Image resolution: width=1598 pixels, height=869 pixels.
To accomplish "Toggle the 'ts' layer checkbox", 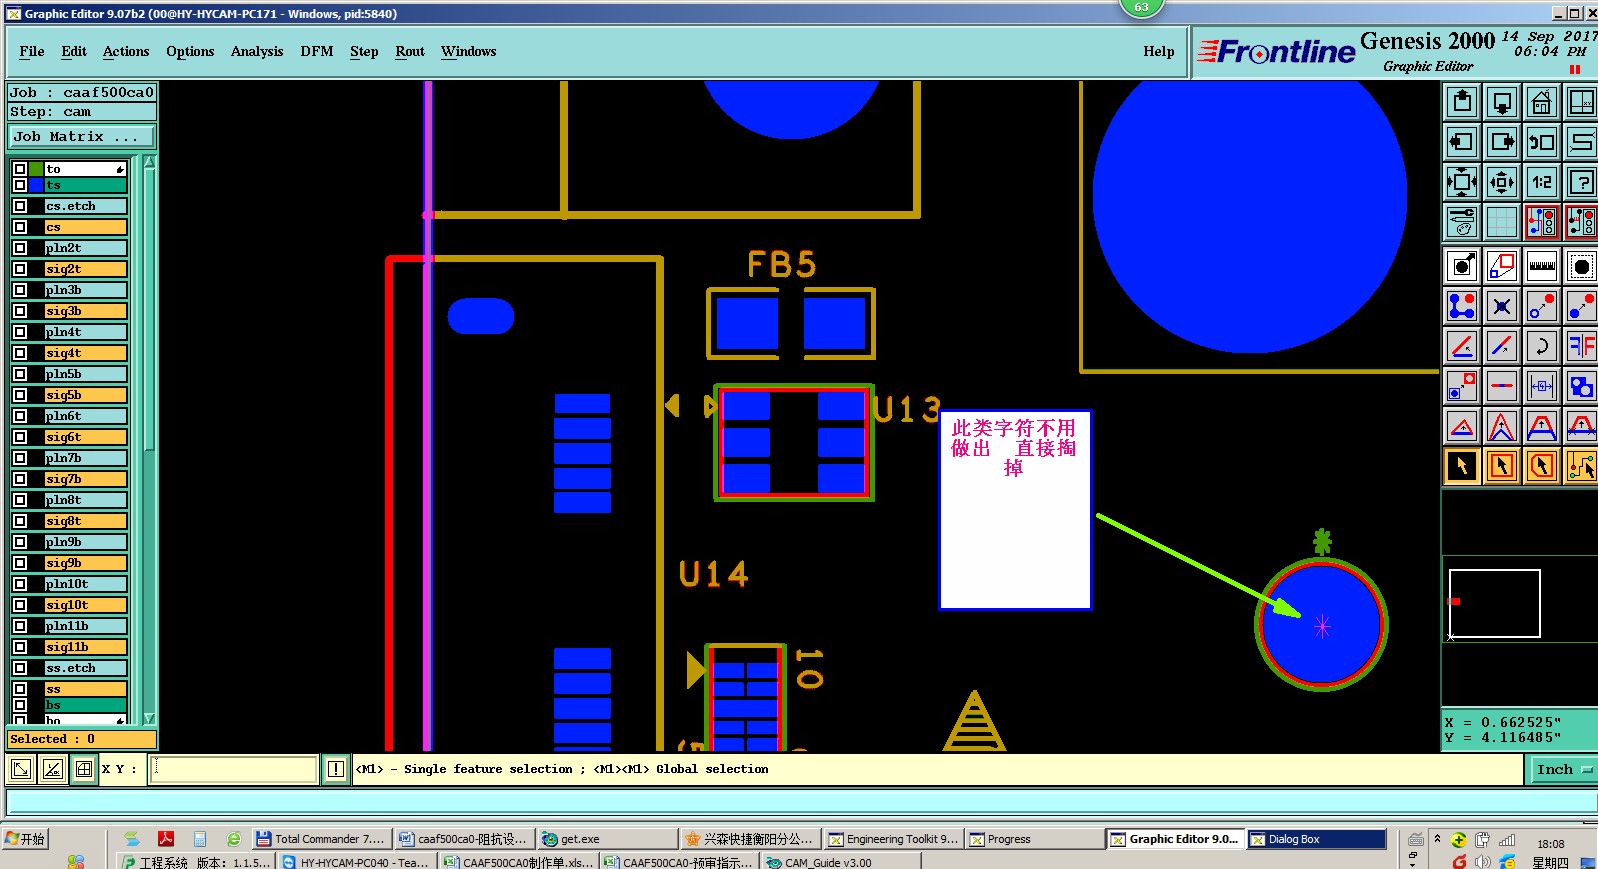I will [x=20, y=185].
